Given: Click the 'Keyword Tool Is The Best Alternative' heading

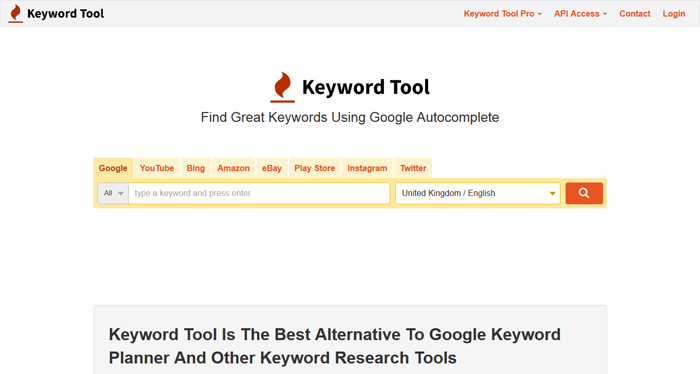Looking at the screenshot, I should (335, 346).
